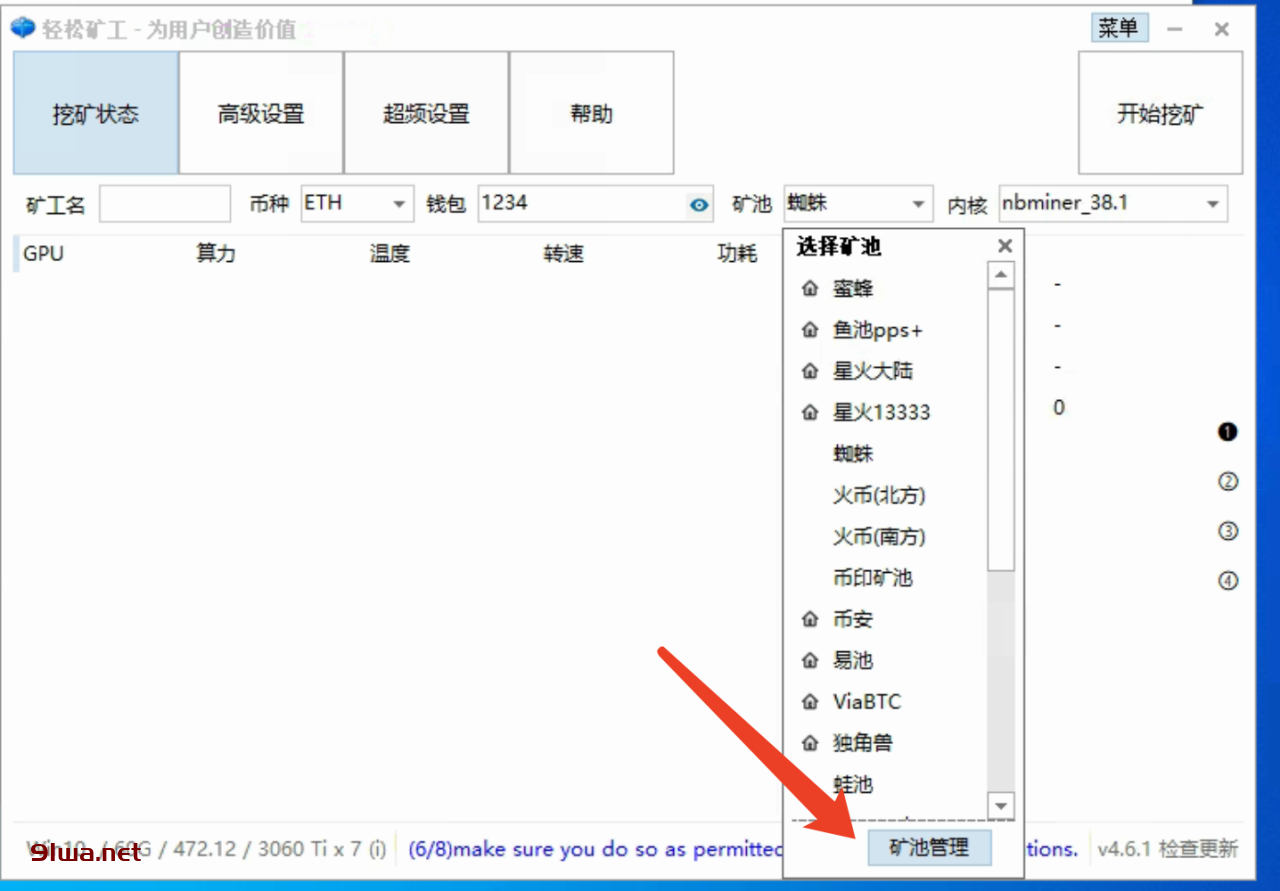Click the home icon beside 星火大陆

810,371
